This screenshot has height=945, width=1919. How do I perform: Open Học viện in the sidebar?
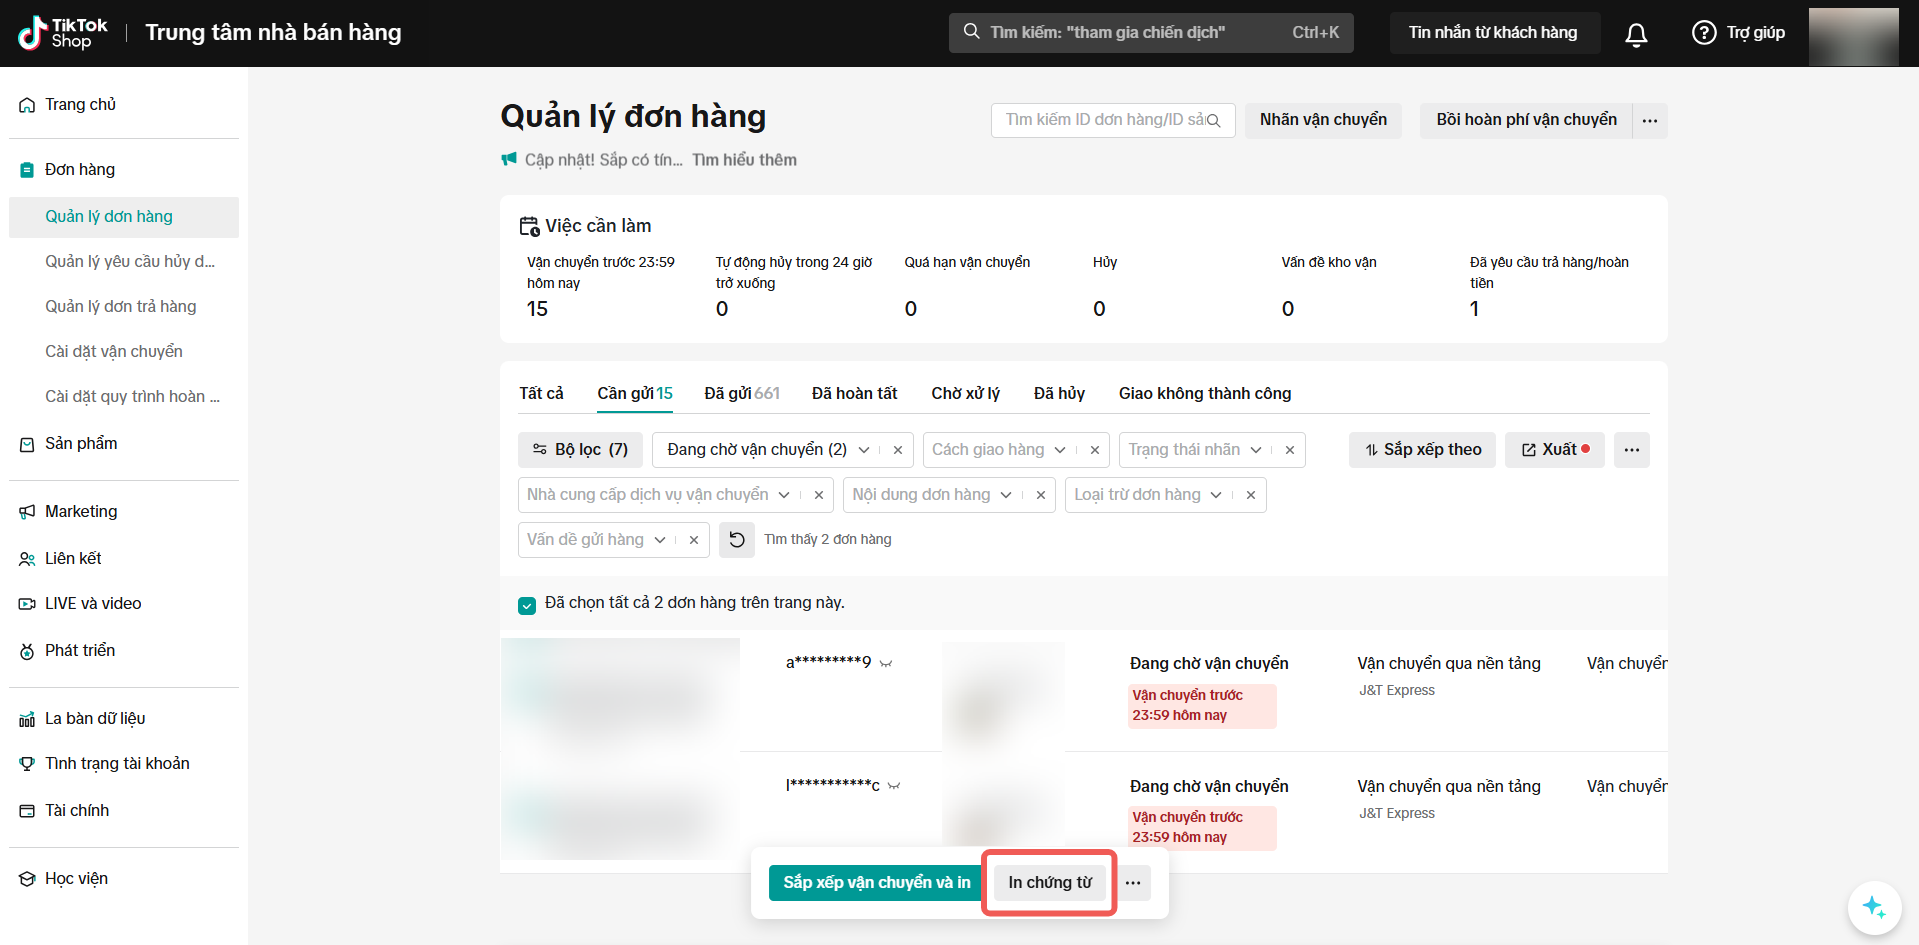point(76,879)
